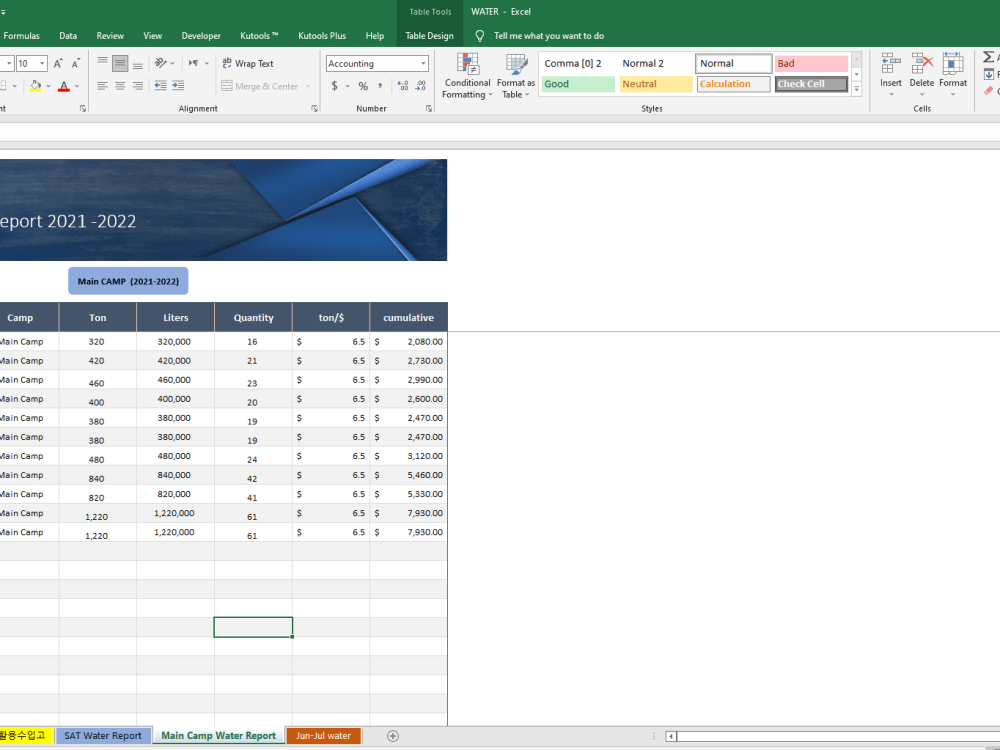
Task: Apply the accounting dollar format
Action: (334, 85)
